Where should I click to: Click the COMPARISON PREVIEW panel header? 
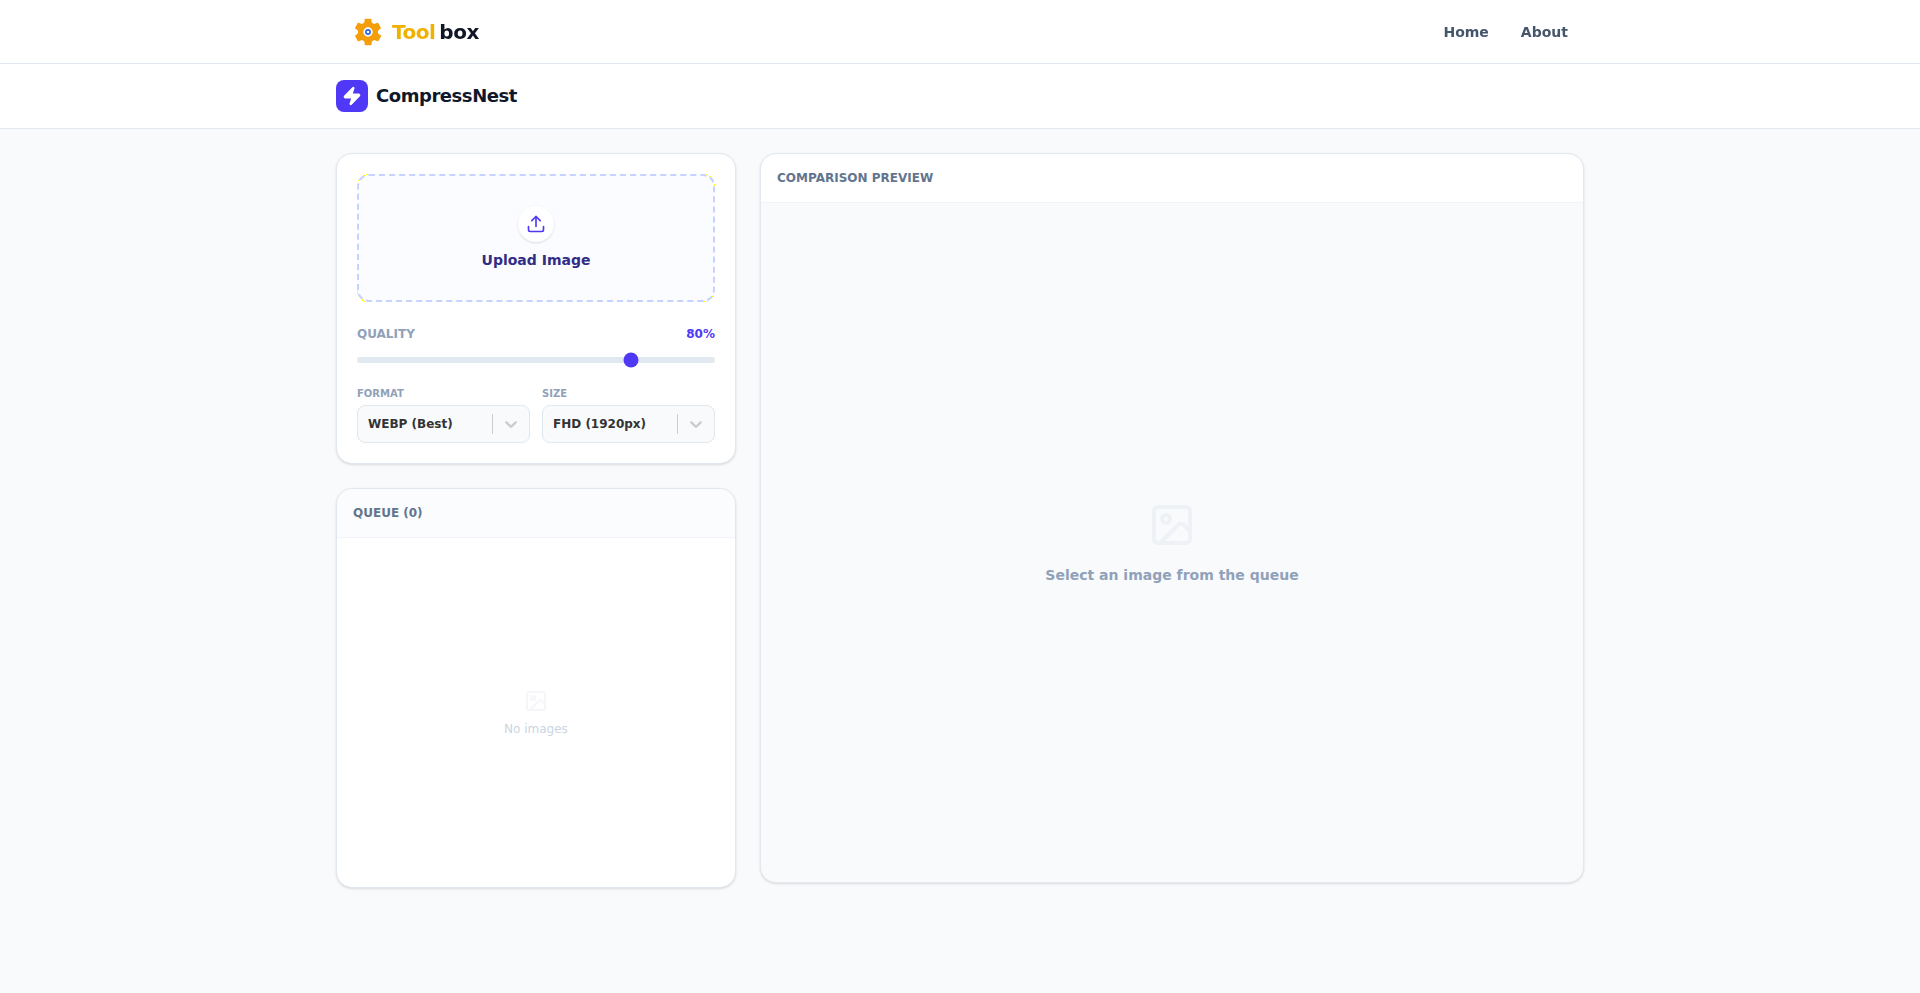pyautogui.click(x=855, y=177)
